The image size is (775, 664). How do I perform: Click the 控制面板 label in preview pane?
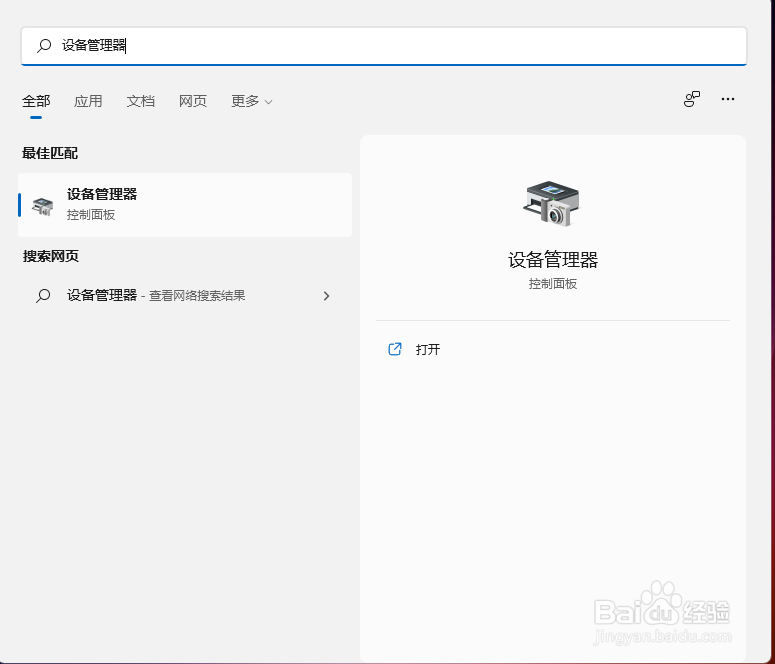pos(553,284)
